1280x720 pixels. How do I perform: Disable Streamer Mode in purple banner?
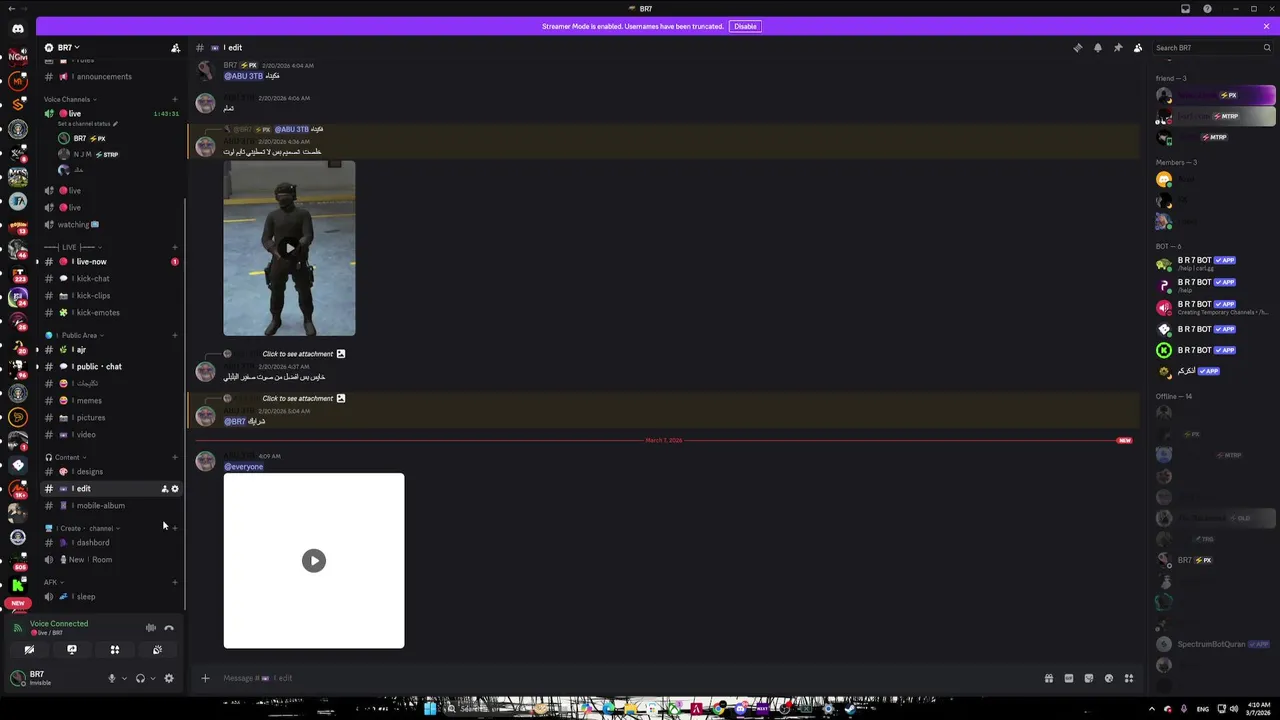745,26
